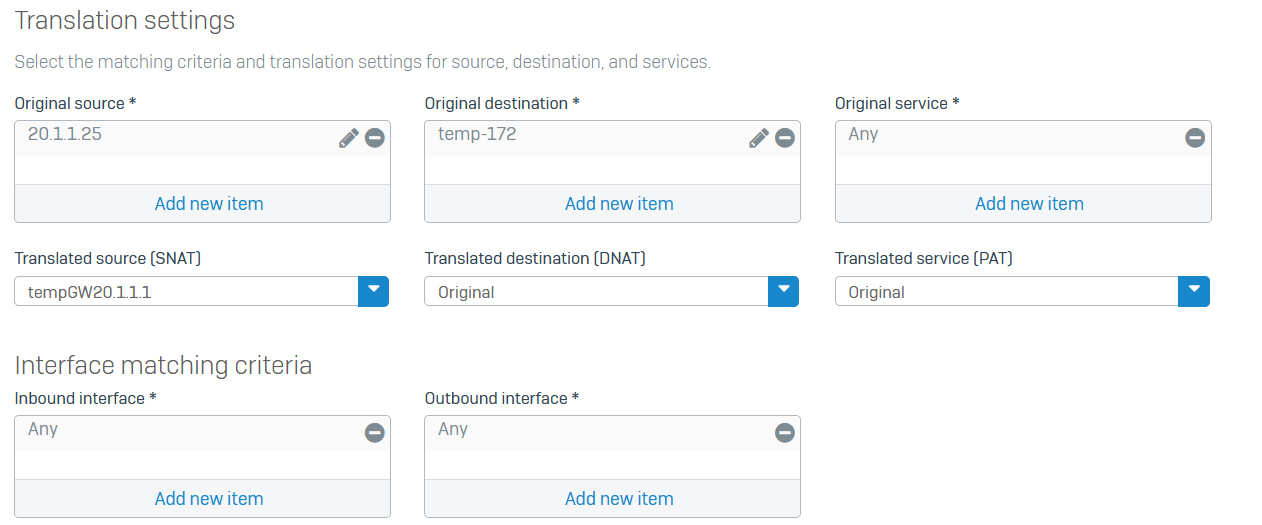This screenshot has height=525, width=1262.
Task: Add new item under Original destination
Action: pos(619,204)
